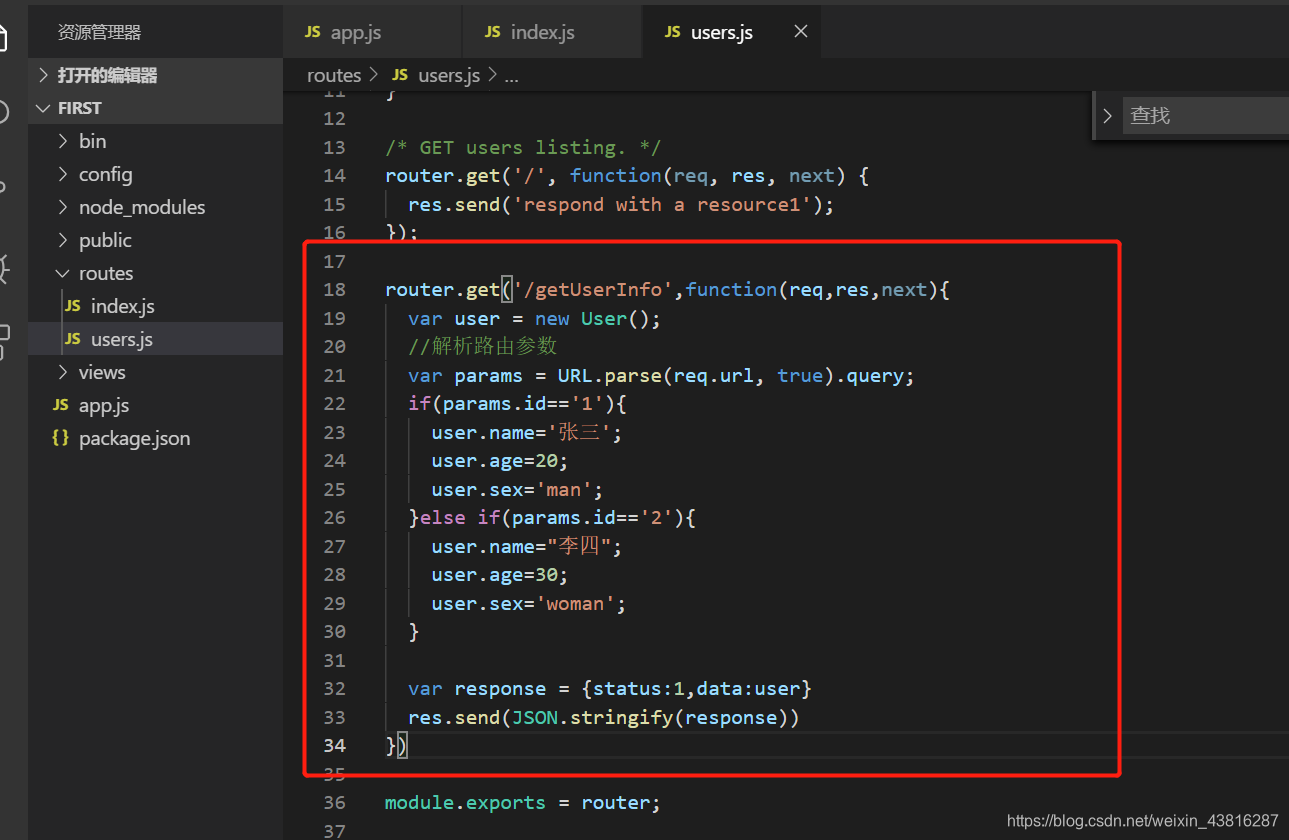
Task: Expand the public folder
Action: (x=155, y=240)
